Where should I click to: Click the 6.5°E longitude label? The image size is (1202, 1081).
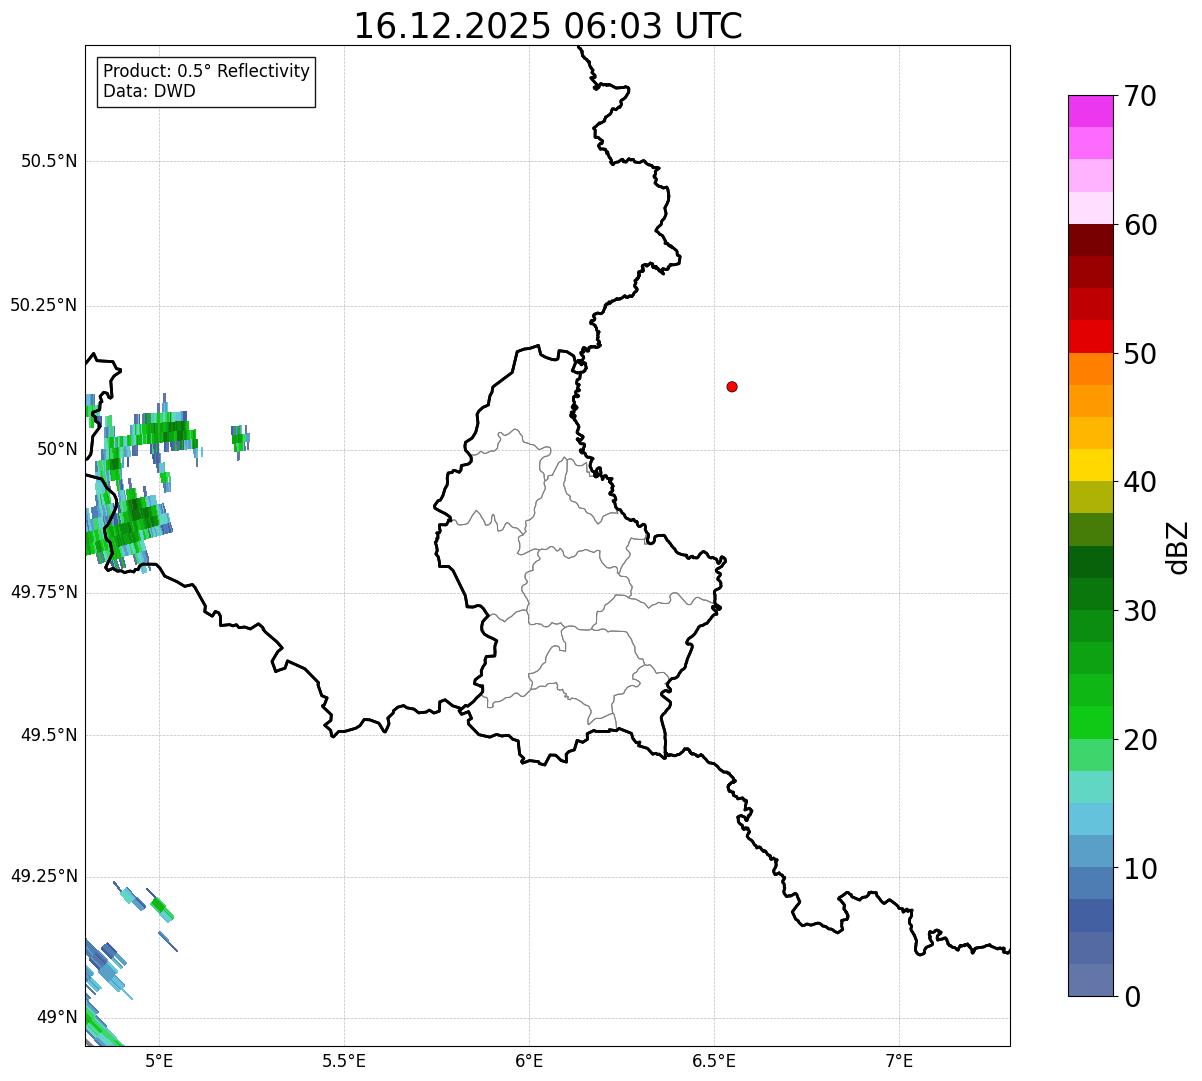[x=714, y=1061]
